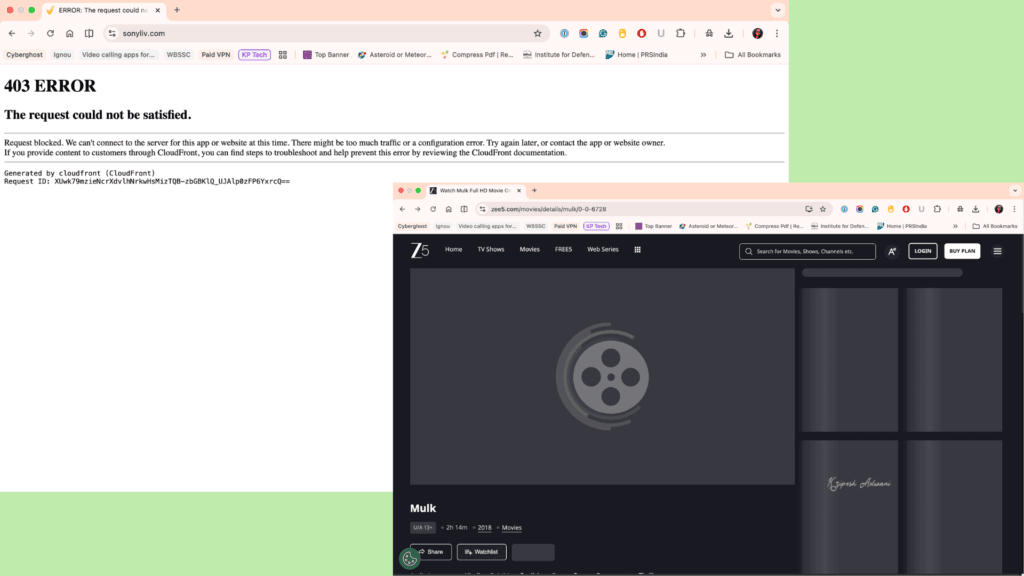Screen dimensions: 1024x576
Task: Open Downloads in the sonyliv window toolbar
Action: [x=729, y=33]
